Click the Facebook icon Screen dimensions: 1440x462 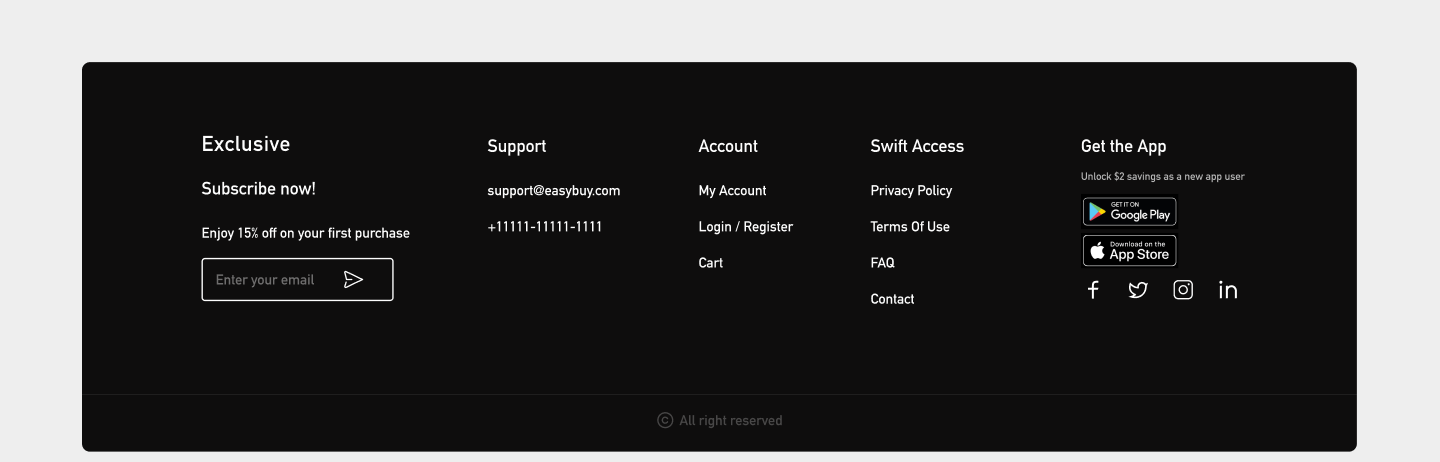1093,290
